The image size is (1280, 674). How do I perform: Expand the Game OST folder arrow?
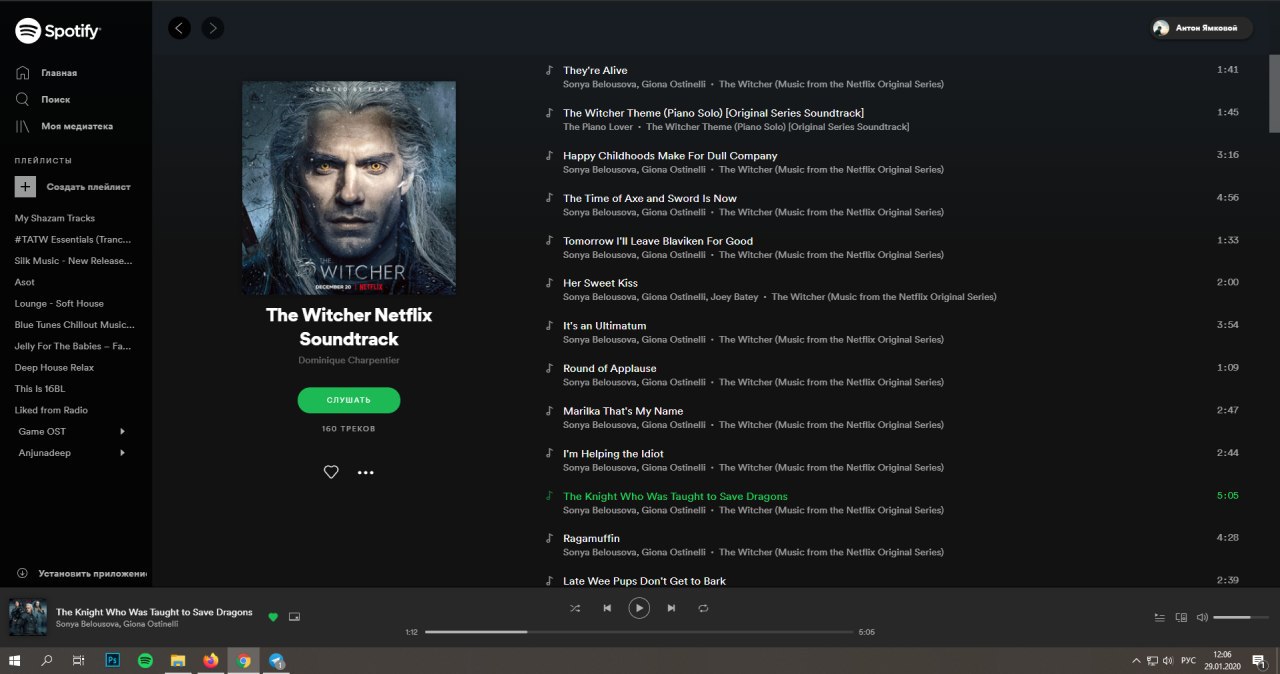point(123,432)
